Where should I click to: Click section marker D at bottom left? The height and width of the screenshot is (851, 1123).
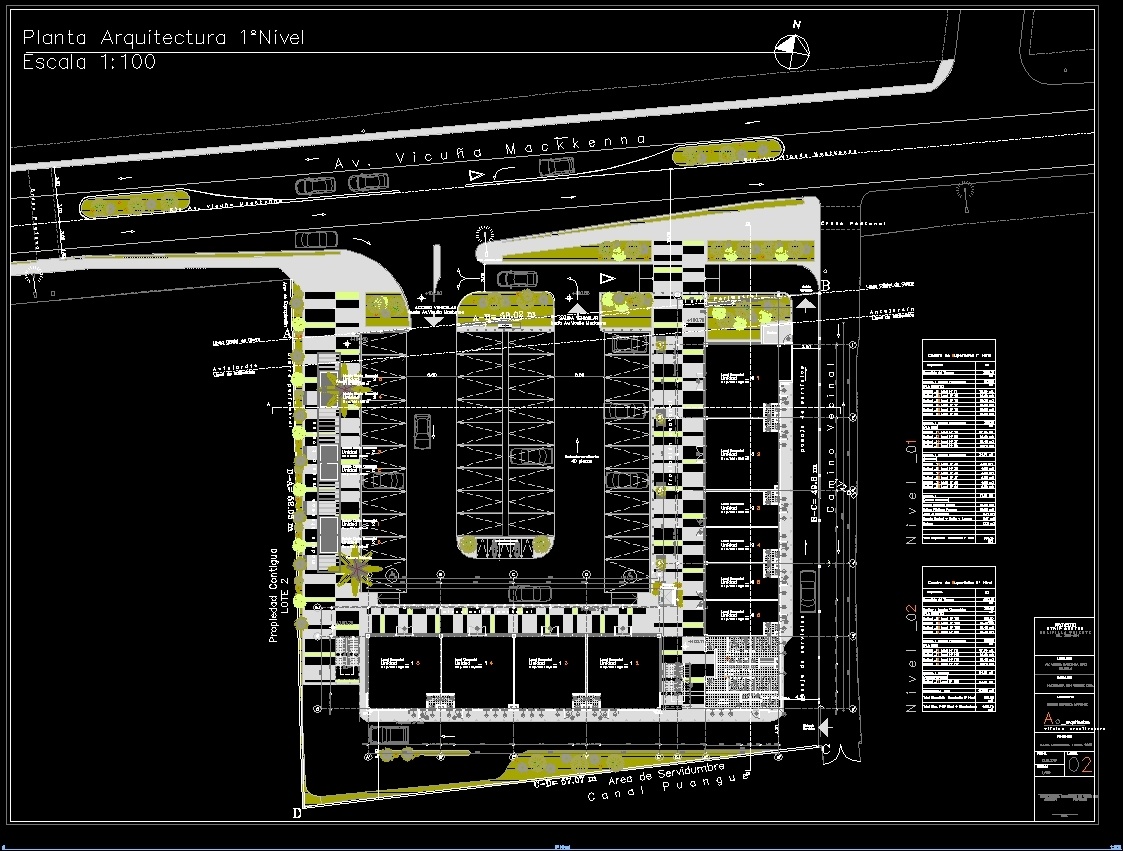pyautogui.click(x=296, y=813)
